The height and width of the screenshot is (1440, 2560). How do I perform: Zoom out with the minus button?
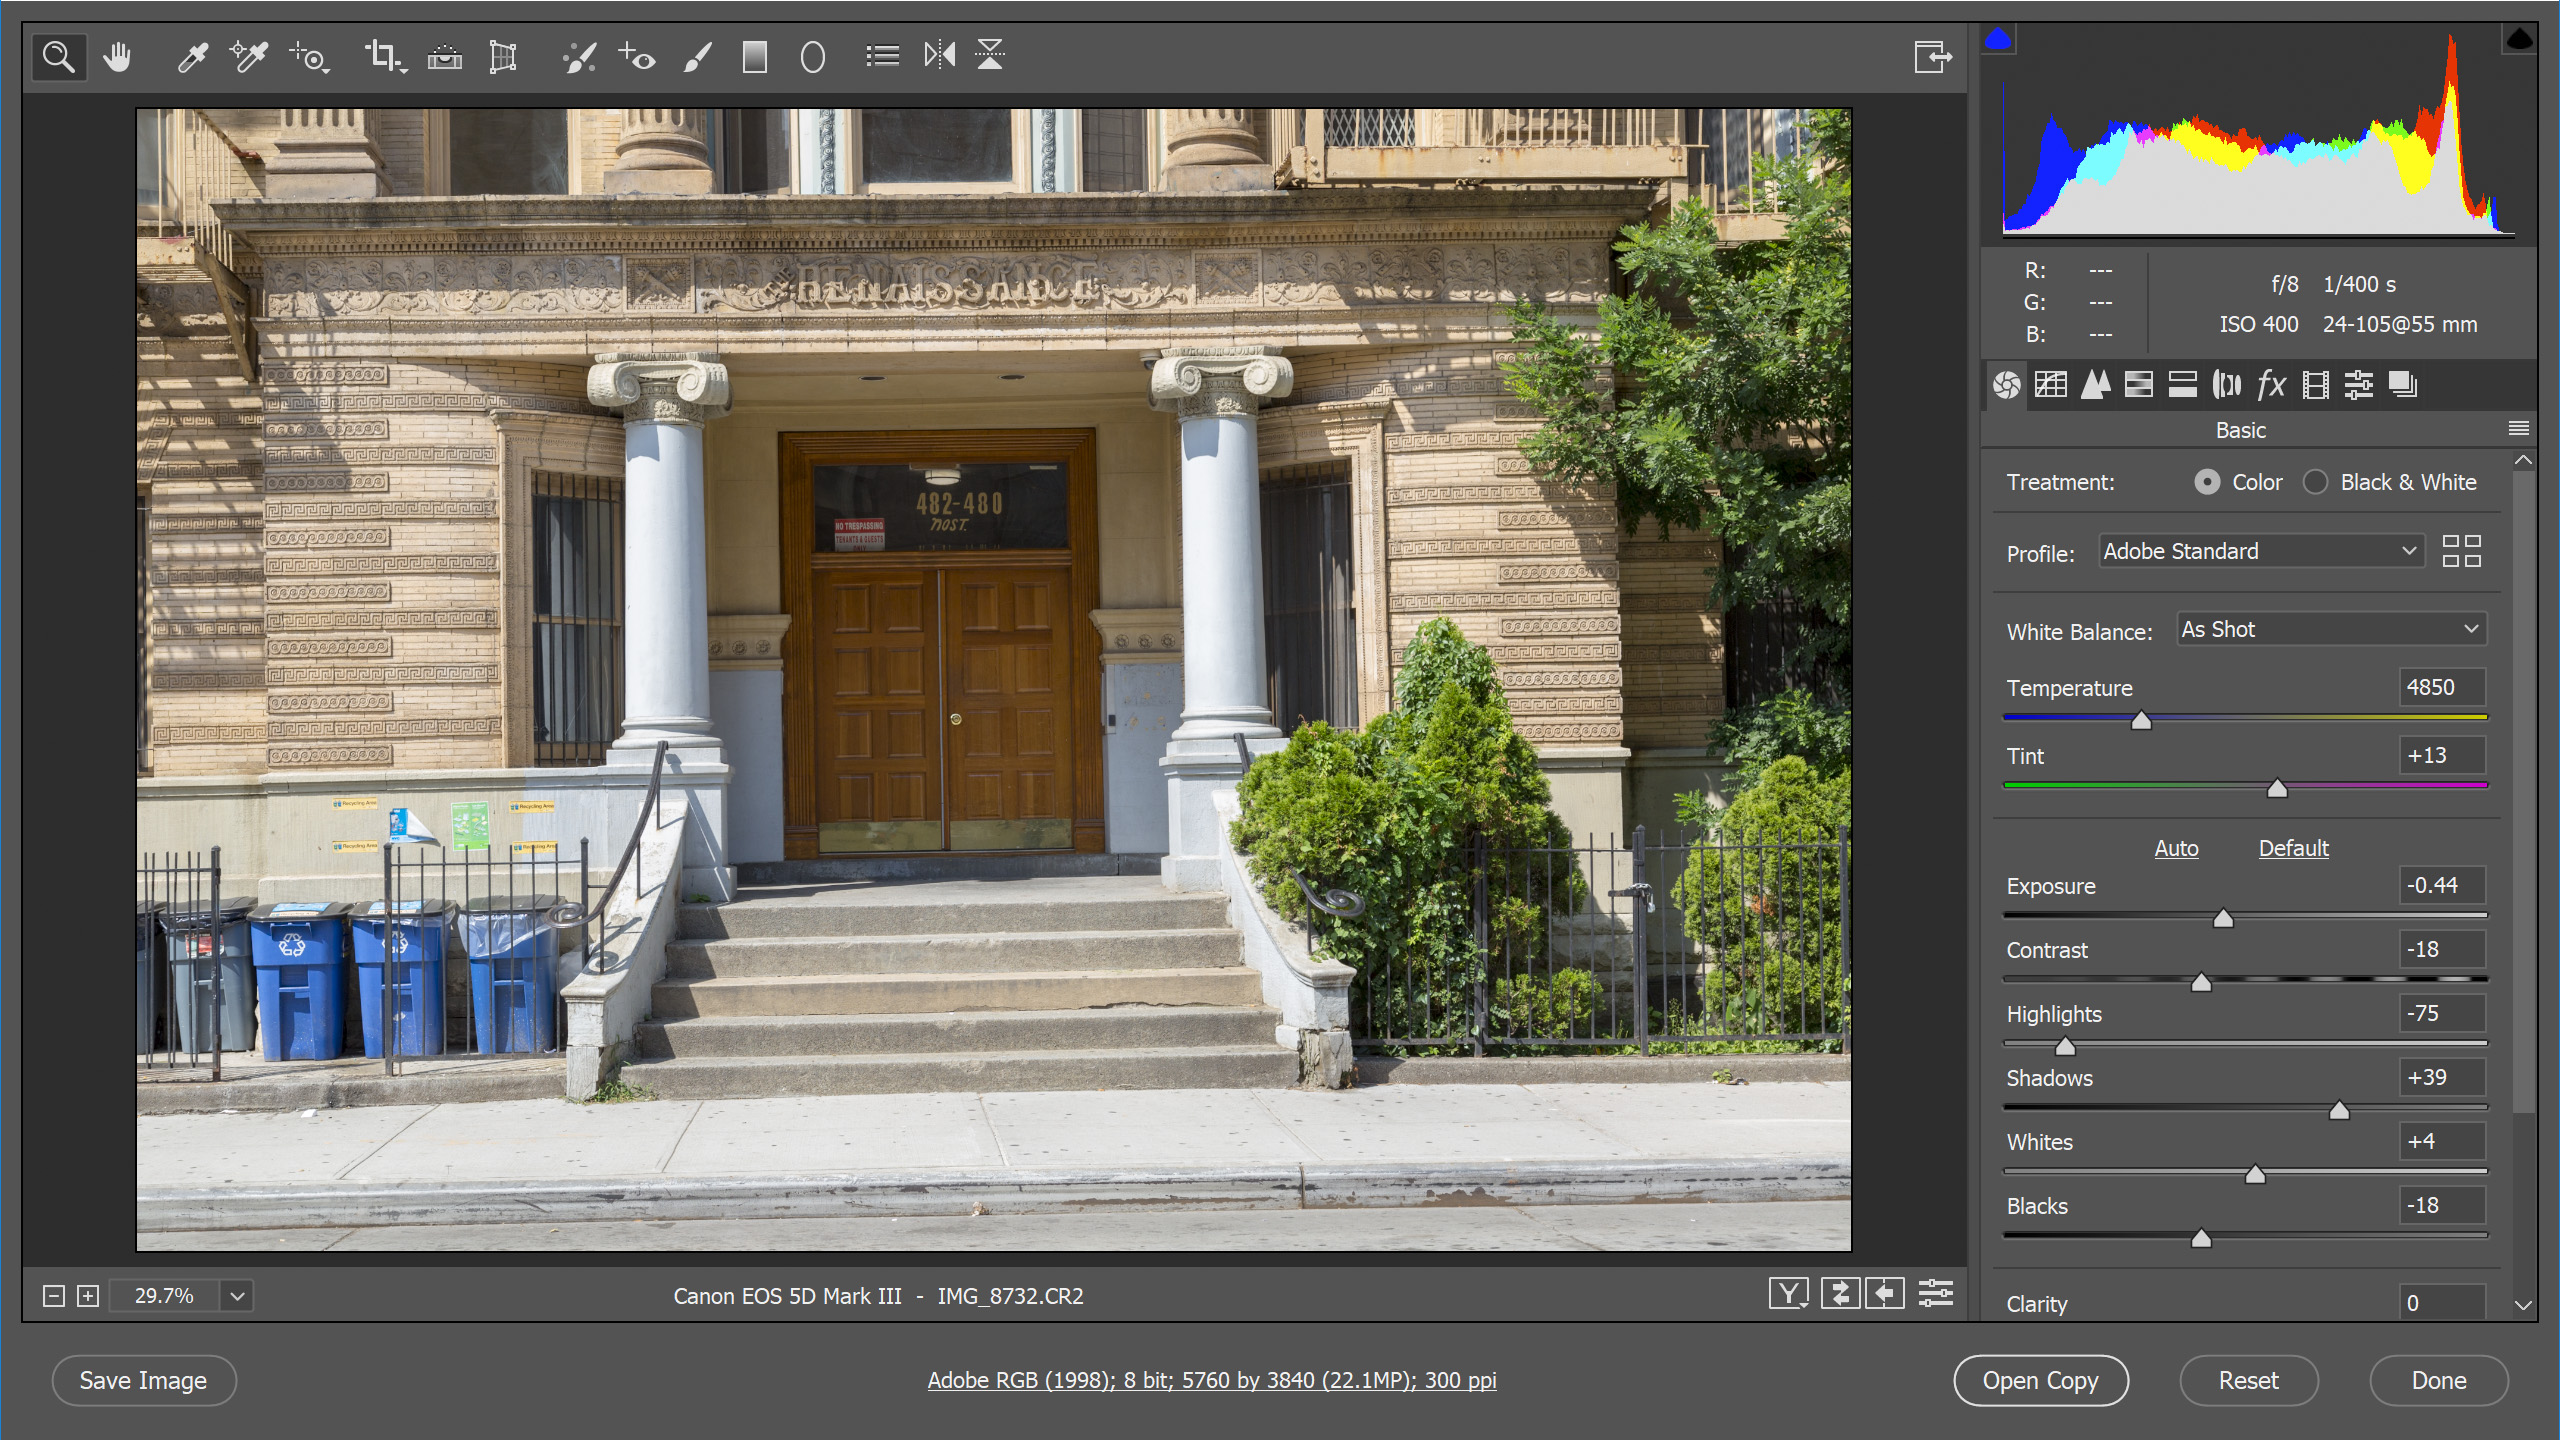click(x=54, y=1296)
